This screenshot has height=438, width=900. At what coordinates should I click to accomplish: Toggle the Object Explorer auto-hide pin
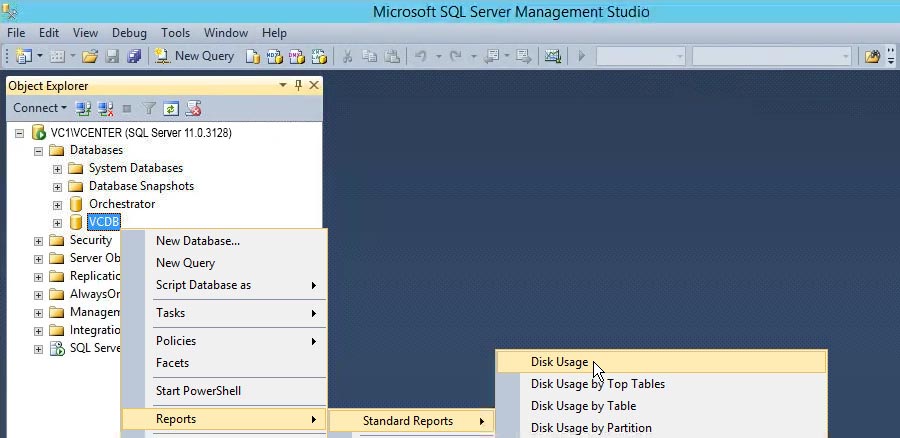(298, 86)
